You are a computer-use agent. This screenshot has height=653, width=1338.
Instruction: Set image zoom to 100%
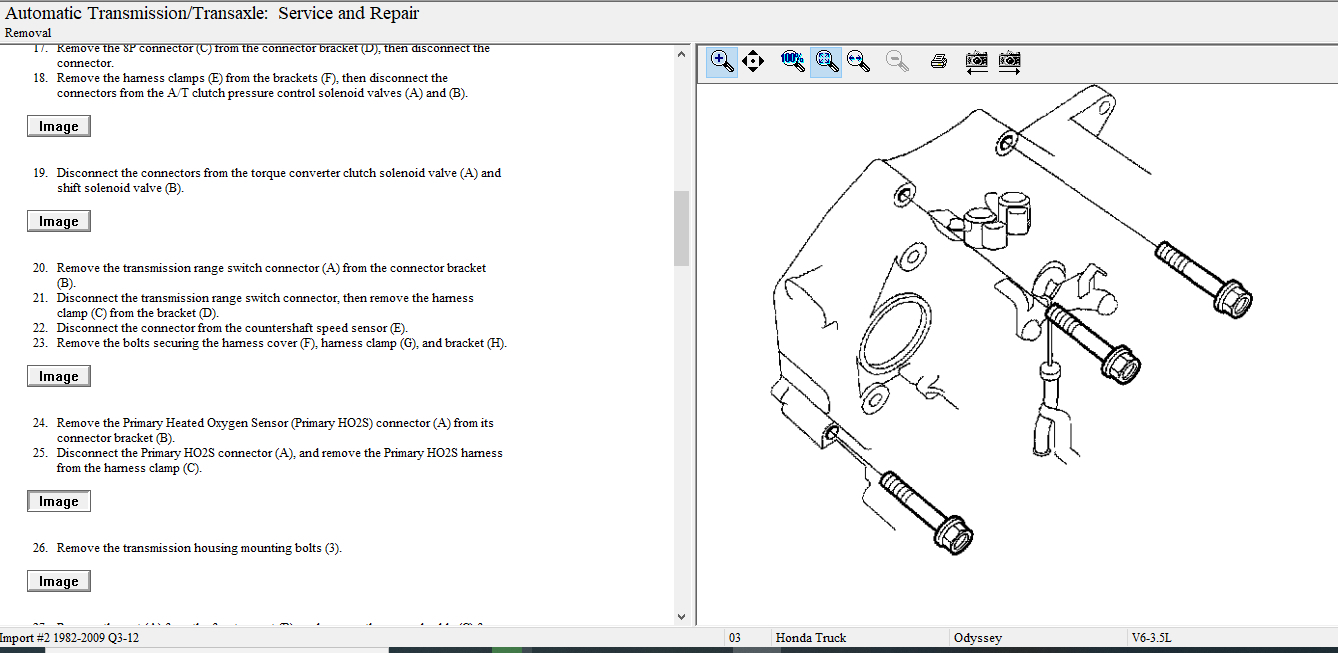[x=792, y=61]
